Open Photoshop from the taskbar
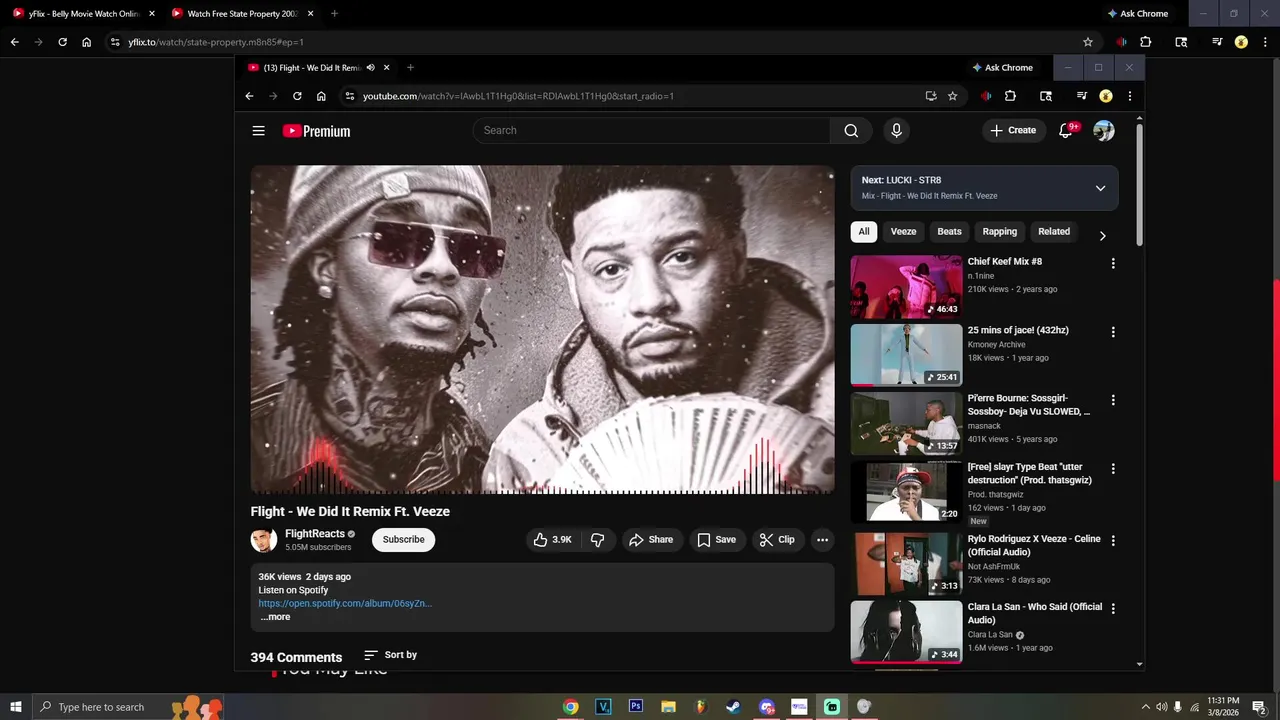The width and height of the screenshot is (1280, 720). 636,707
